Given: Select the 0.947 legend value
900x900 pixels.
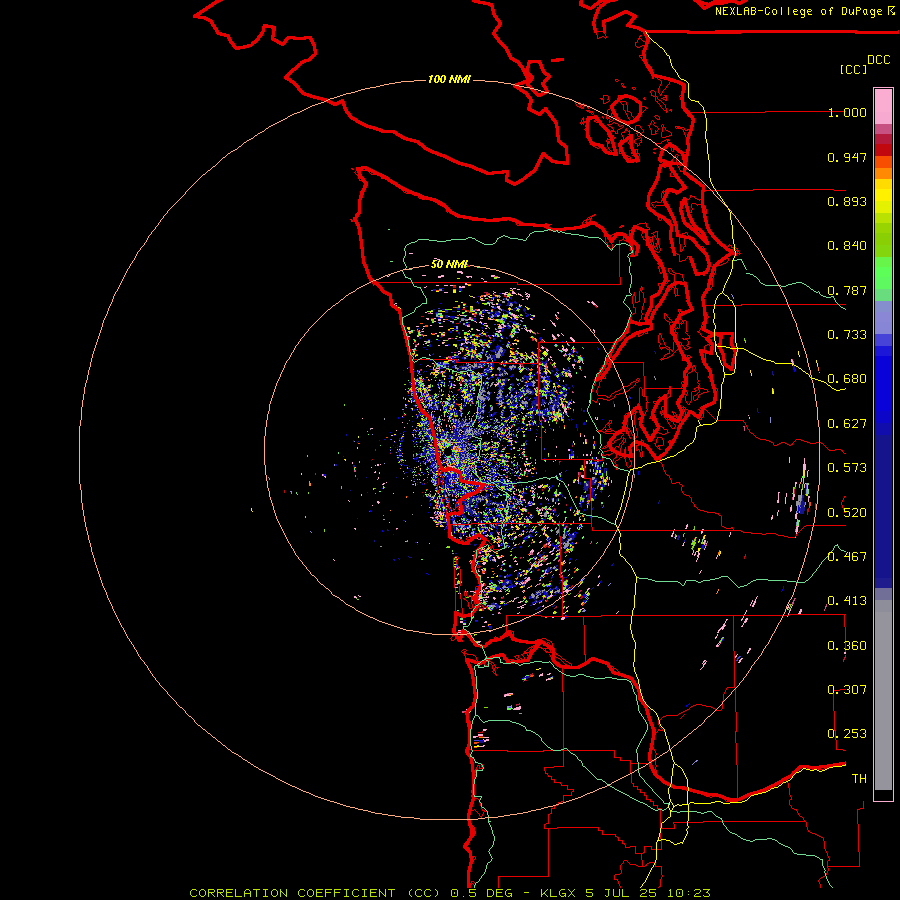Looking at the screenshot, I should 847,157.
